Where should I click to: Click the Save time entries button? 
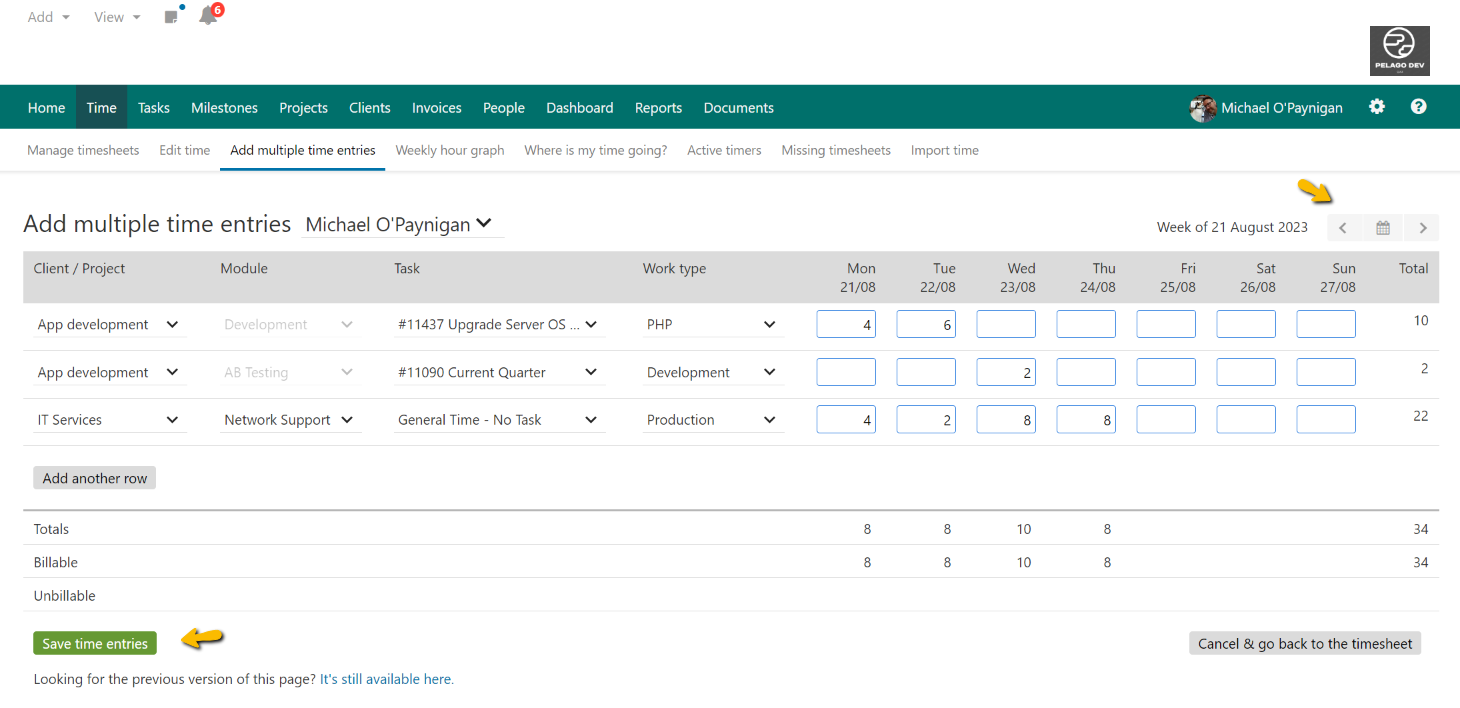point(94,643)
